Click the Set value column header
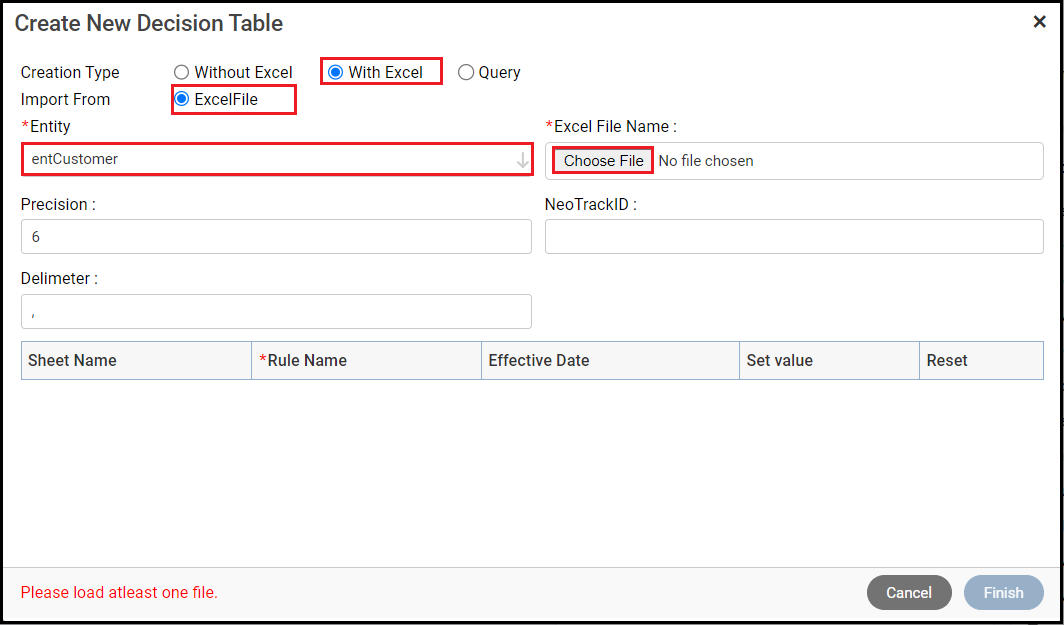The width and height of the screenshot is (1064, 625). click(x=779, y=360)
